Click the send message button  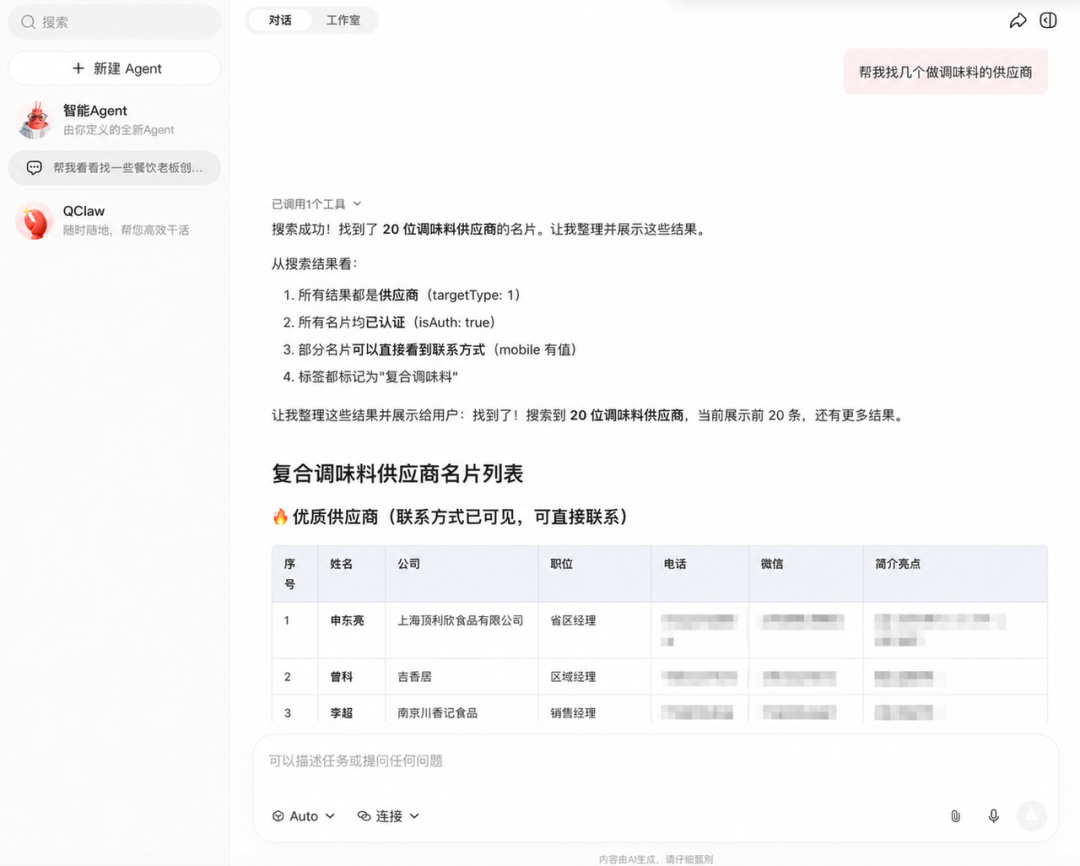pos(1031,816)
